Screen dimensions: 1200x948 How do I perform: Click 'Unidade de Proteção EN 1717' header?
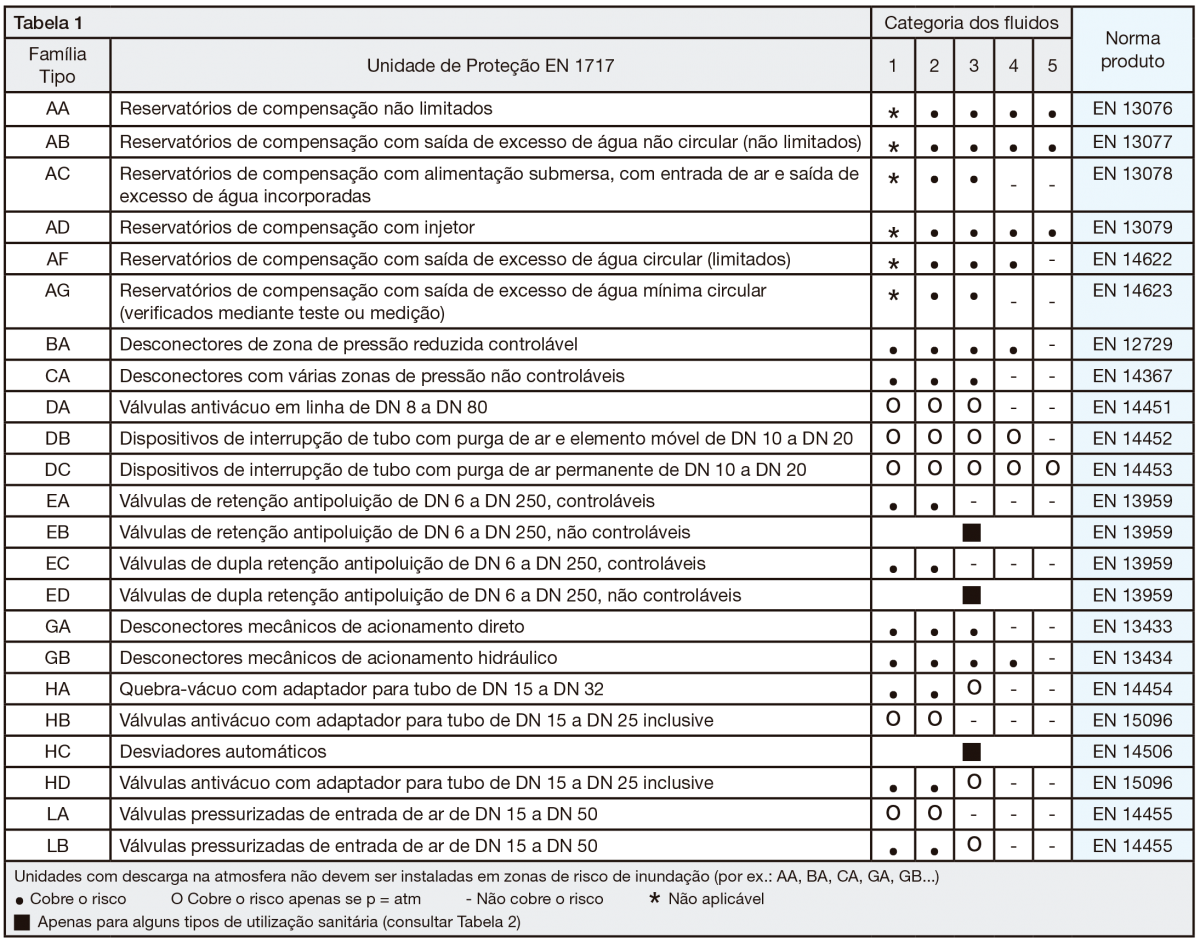tap(489, 66)
